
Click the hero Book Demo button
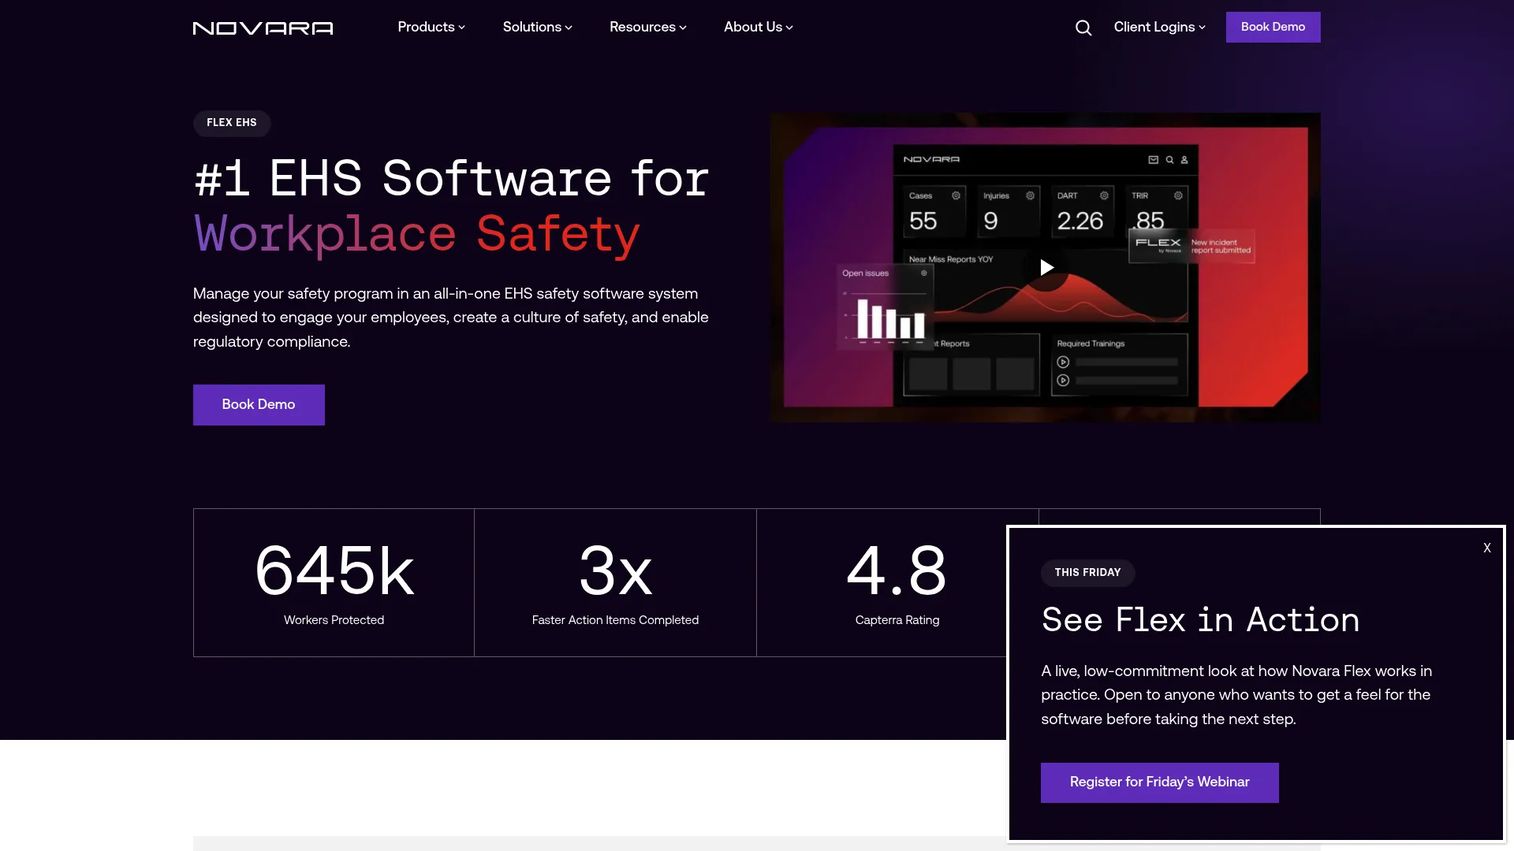tap(259, 405)
